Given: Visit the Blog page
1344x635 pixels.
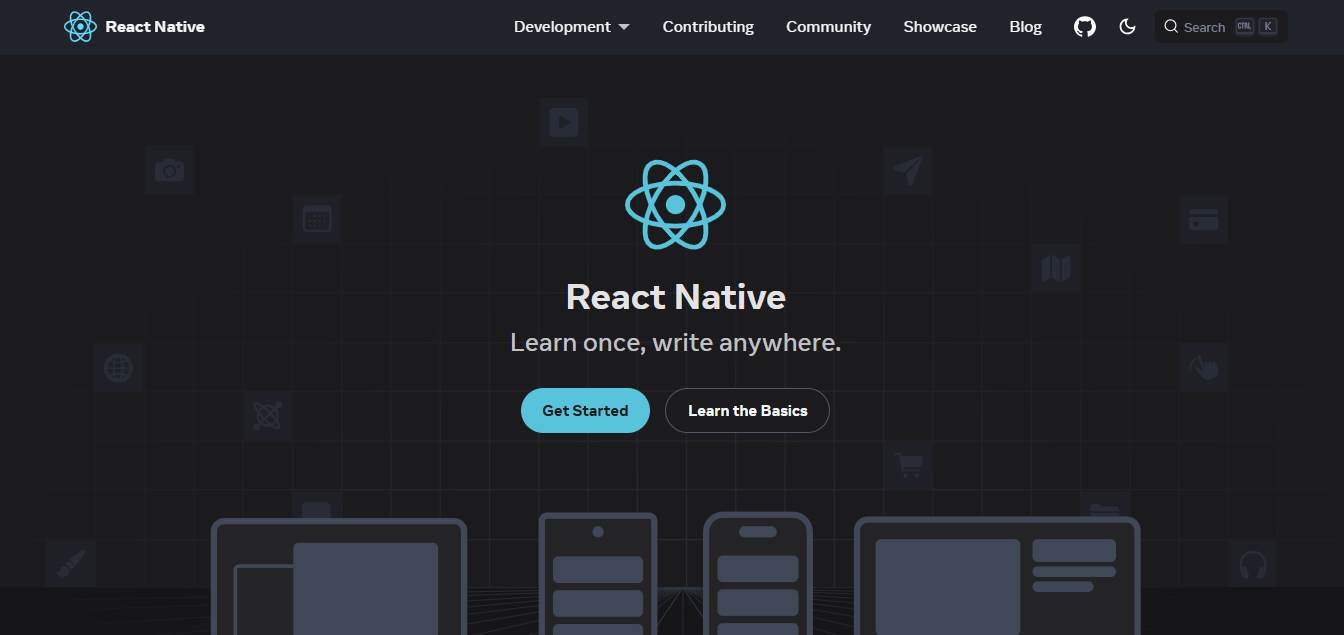Looking at the screenshot, I should pos(1025,27).
